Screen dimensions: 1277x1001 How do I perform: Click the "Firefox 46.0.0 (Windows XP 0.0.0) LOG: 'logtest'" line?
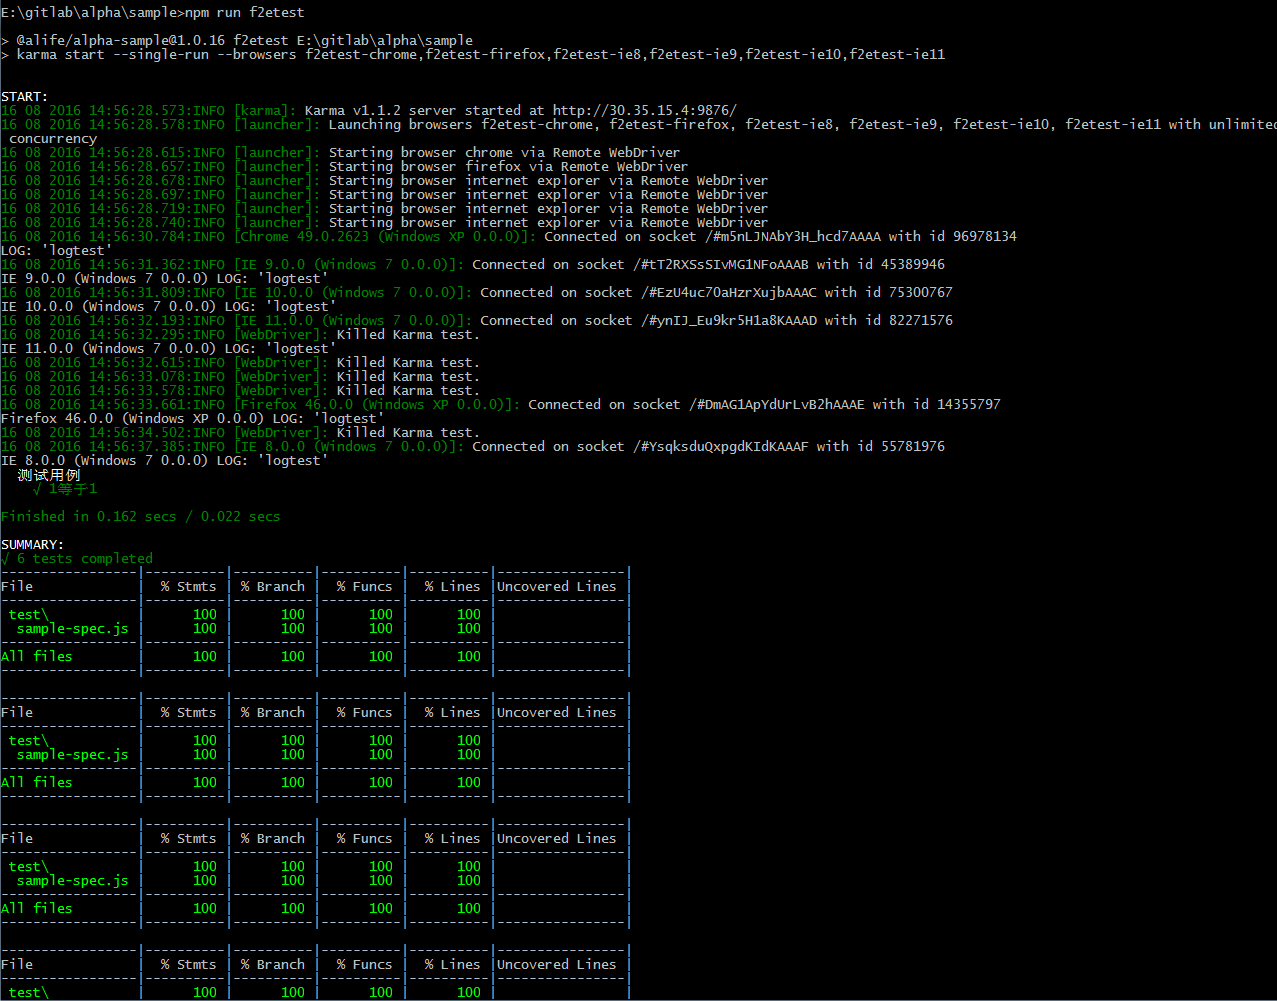tap(193, 418)
